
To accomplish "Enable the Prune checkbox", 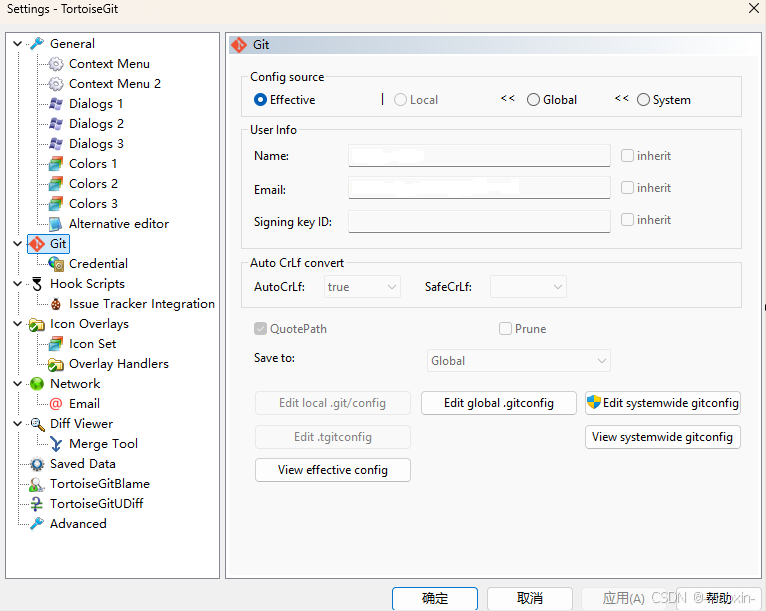I will [x=505, y=329].
